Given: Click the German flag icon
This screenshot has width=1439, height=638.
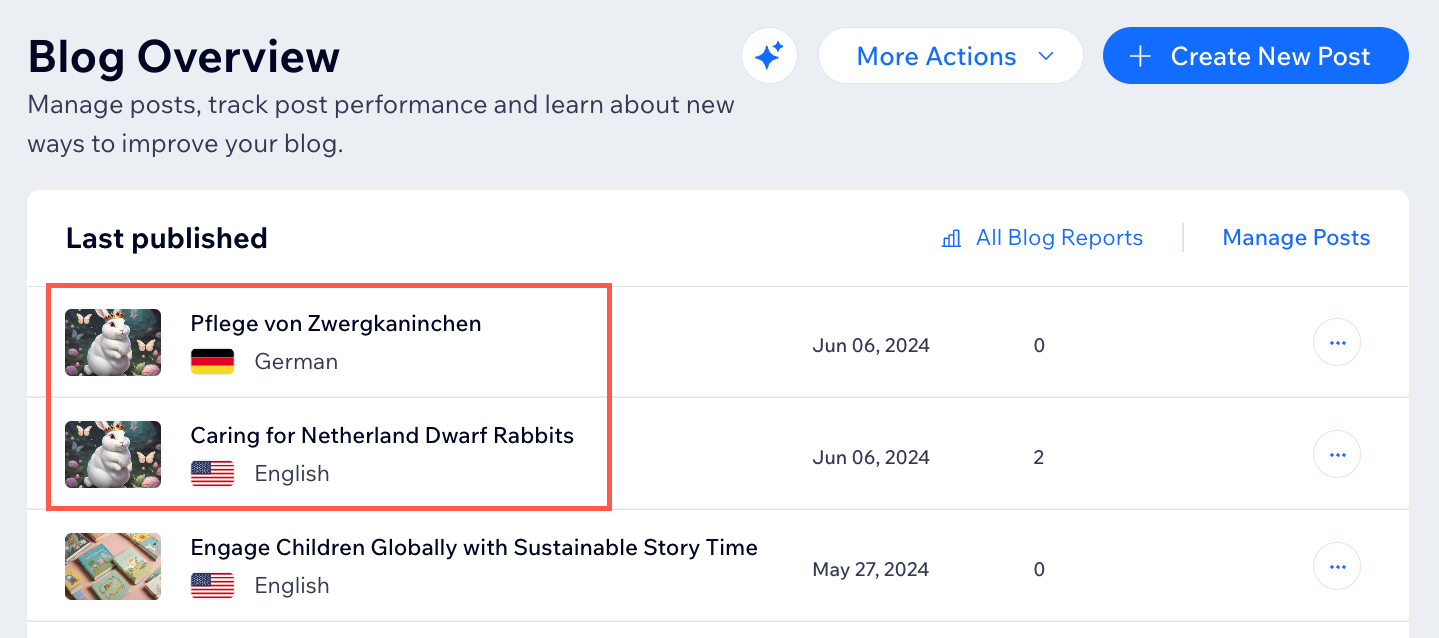Looking at the screenshot, I should click(x=212, y=362).
